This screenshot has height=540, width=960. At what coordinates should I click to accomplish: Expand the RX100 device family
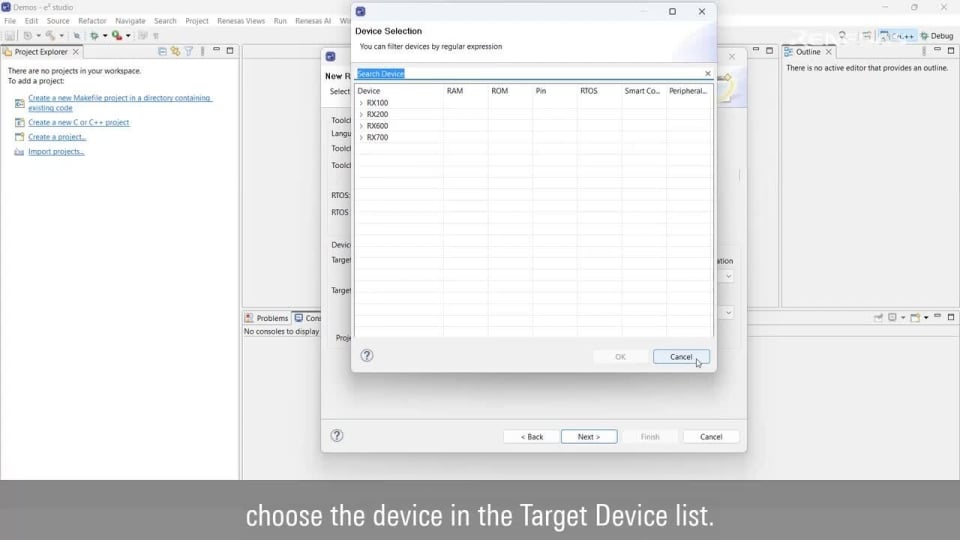(x=361, y=103)
